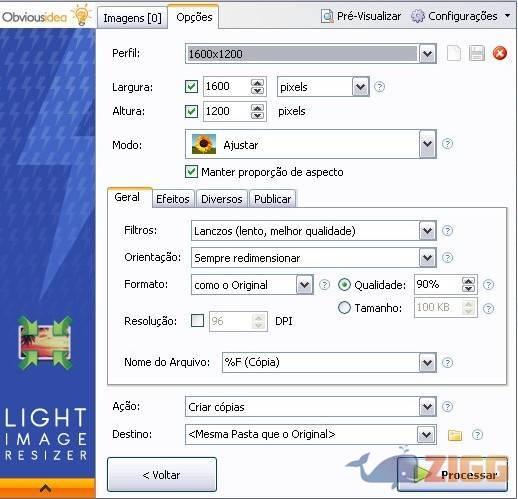The height and width of the screenshot is (499, 518).
Task: Toggle the Largura checkbox
Action: [x=191, y=87]
